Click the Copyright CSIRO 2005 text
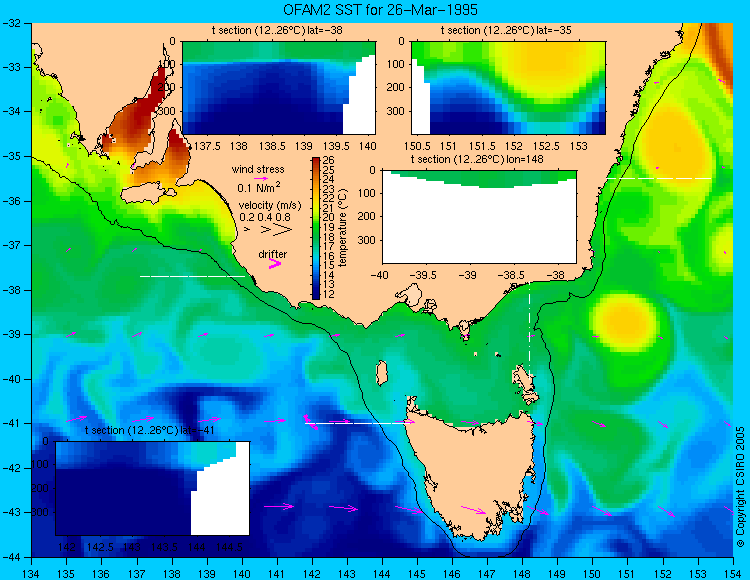 (x=740, y=487)
